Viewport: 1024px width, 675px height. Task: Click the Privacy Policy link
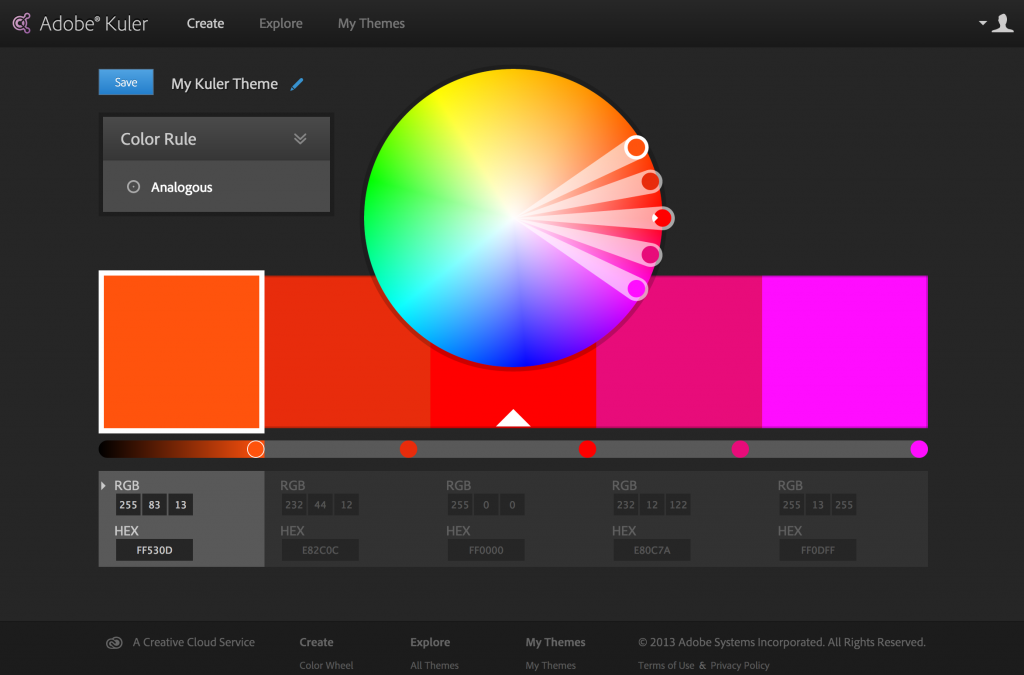(739, 664)
